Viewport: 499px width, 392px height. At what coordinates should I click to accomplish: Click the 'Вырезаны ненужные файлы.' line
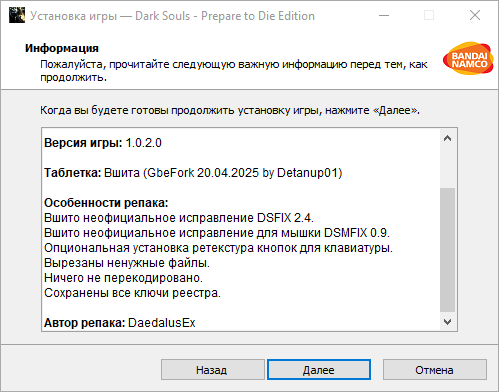pyautogui.click(x=127, y=263)
